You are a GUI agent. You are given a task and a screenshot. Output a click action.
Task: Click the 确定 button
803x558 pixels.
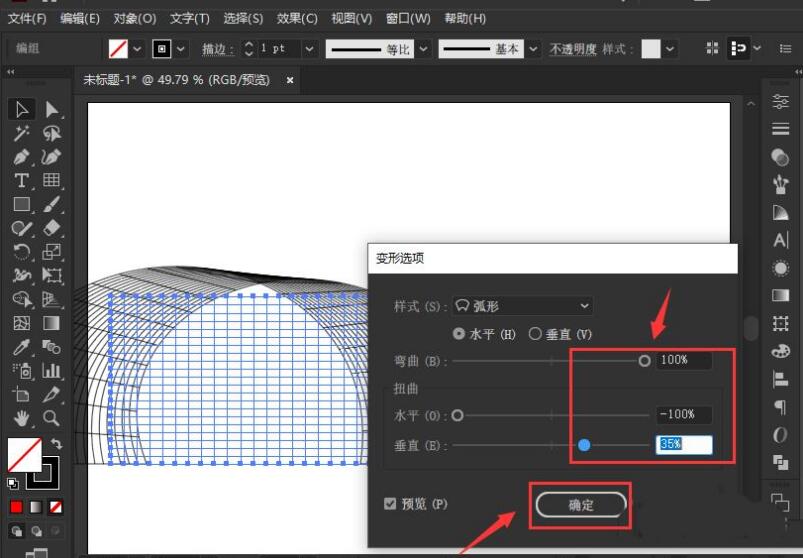click(581, 505)
